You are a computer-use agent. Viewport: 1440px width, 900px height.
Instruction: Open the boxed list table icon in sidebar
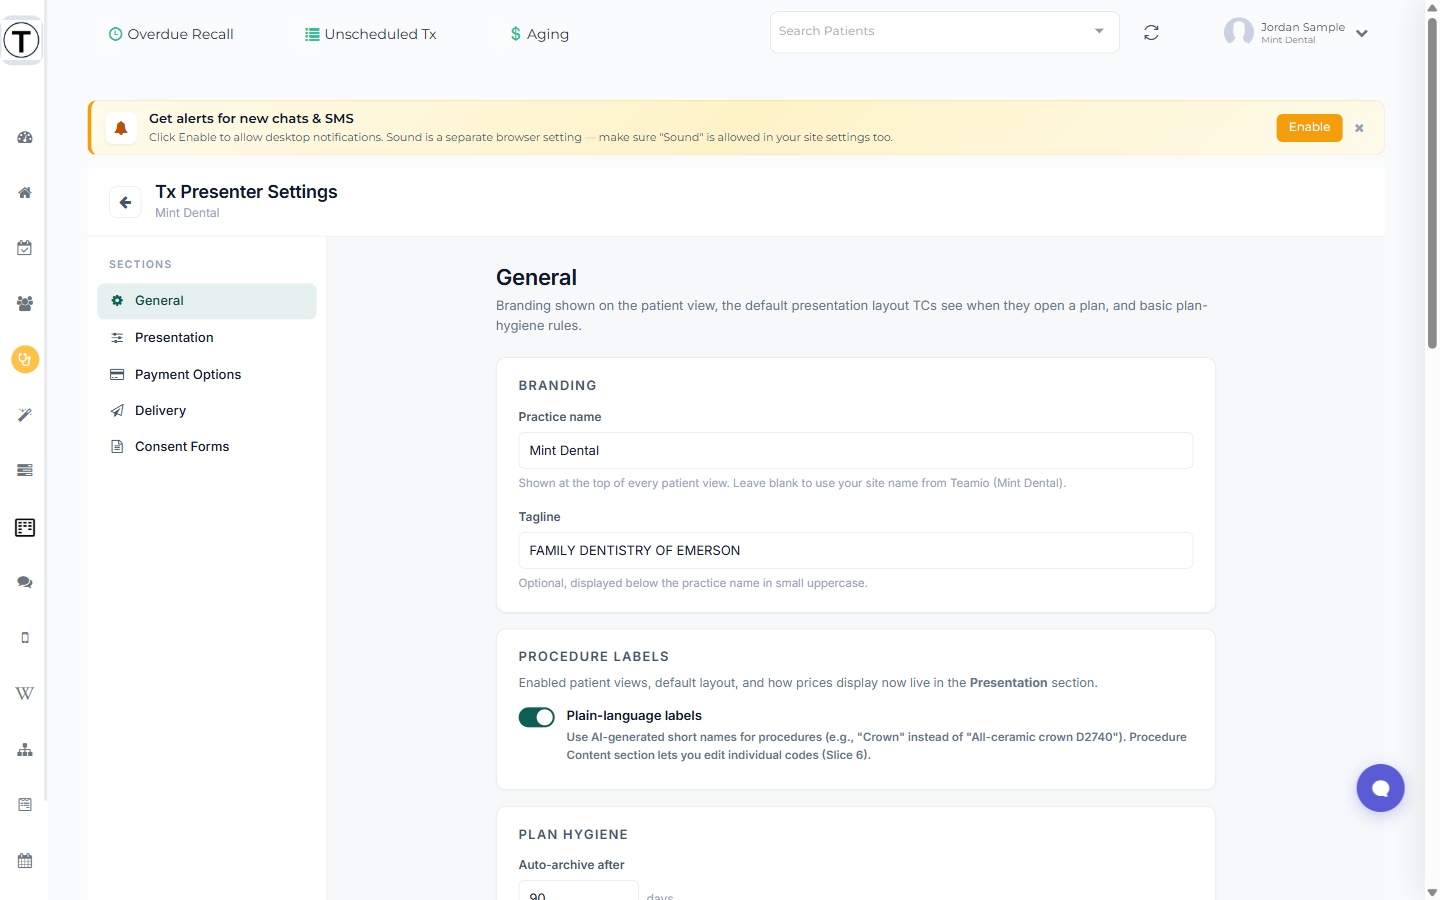(25, 527)
